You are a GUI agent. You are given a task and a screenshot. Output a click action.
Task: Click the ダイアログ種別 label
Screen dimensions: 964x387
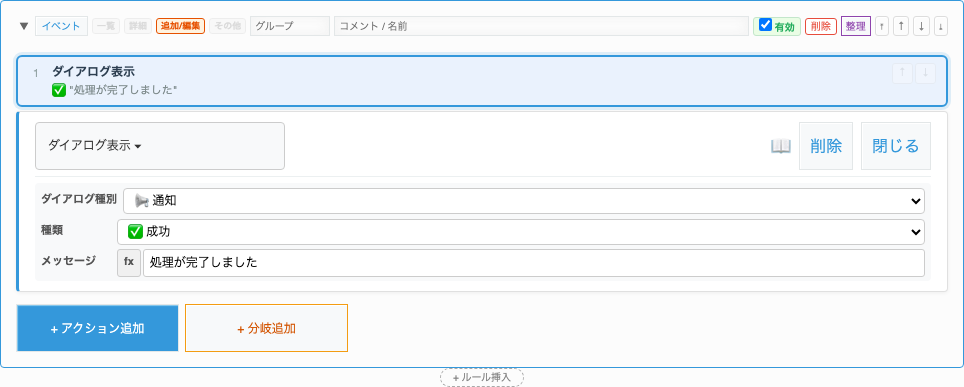79,199
